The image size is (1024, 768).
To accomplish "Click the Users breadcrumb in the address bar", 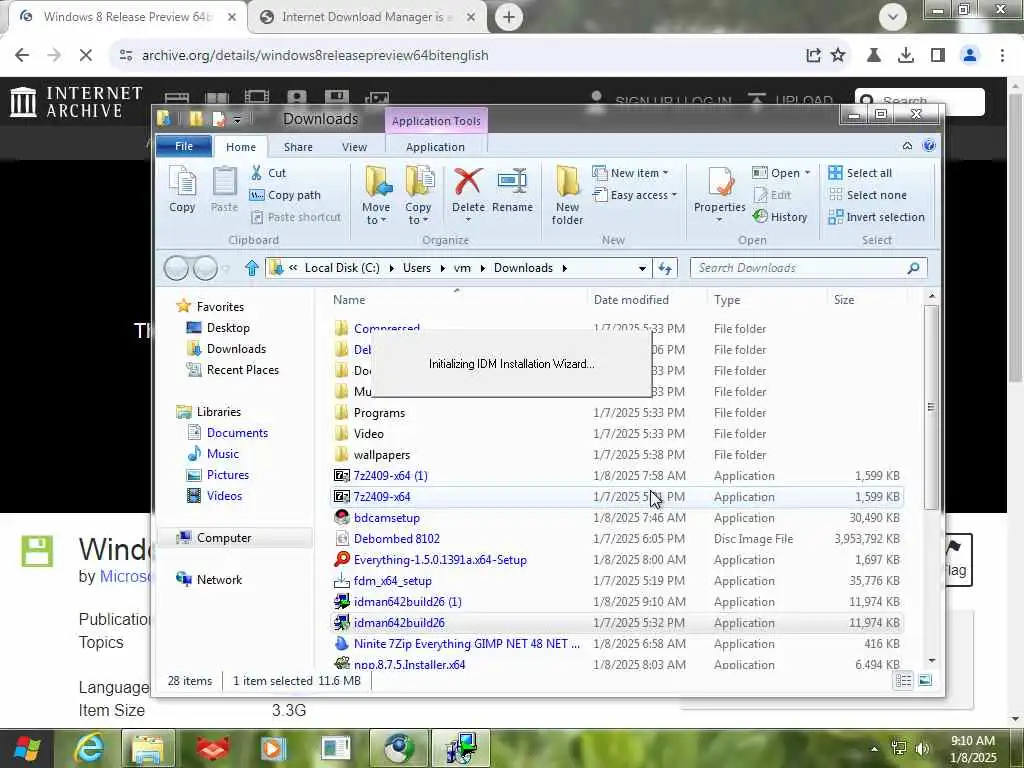I will (417, 268).
